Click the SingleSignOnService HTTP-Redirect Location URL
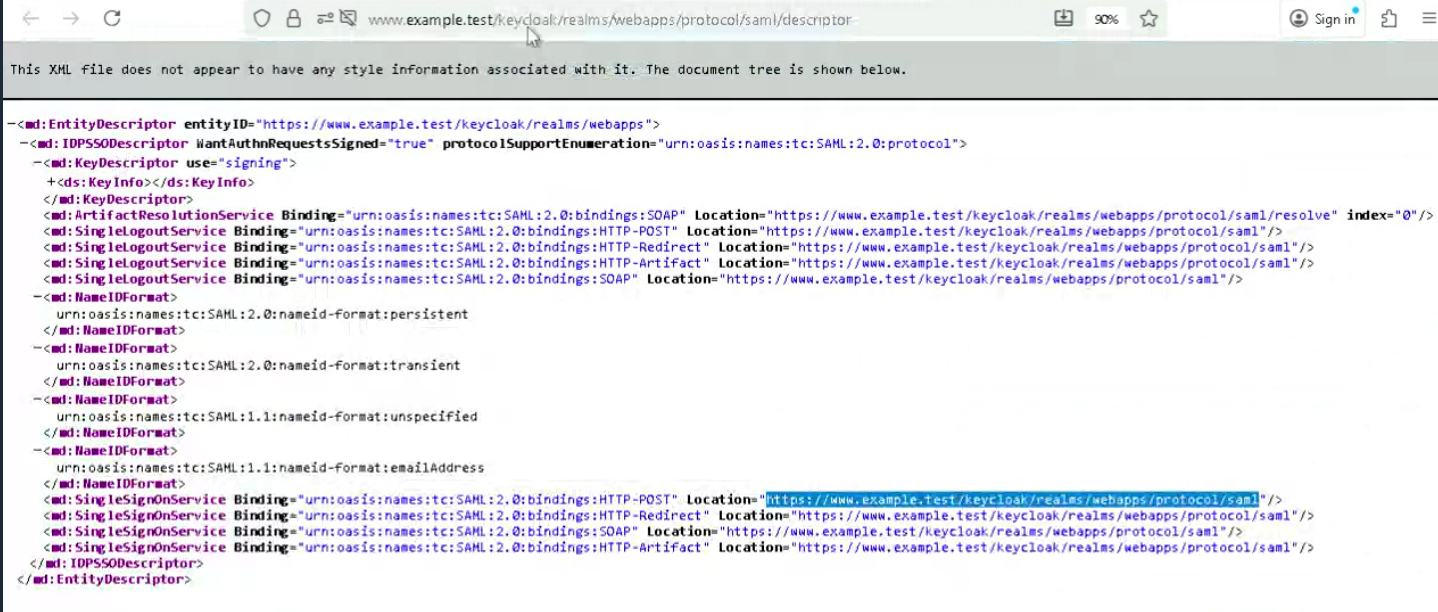The image size is (1438, 612). [x=1044, y=515]
